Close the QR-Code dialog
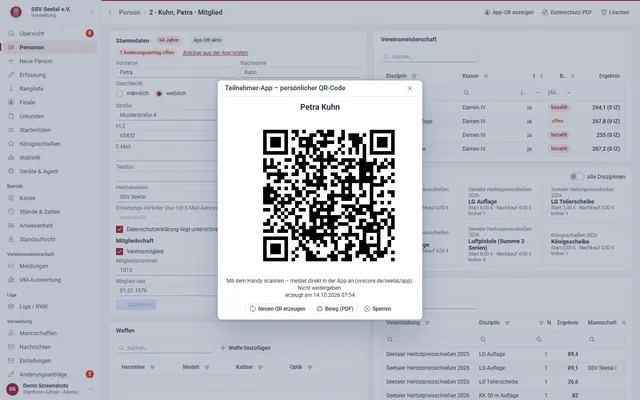The width and height of the screenshot is (640, 400). 409,88
